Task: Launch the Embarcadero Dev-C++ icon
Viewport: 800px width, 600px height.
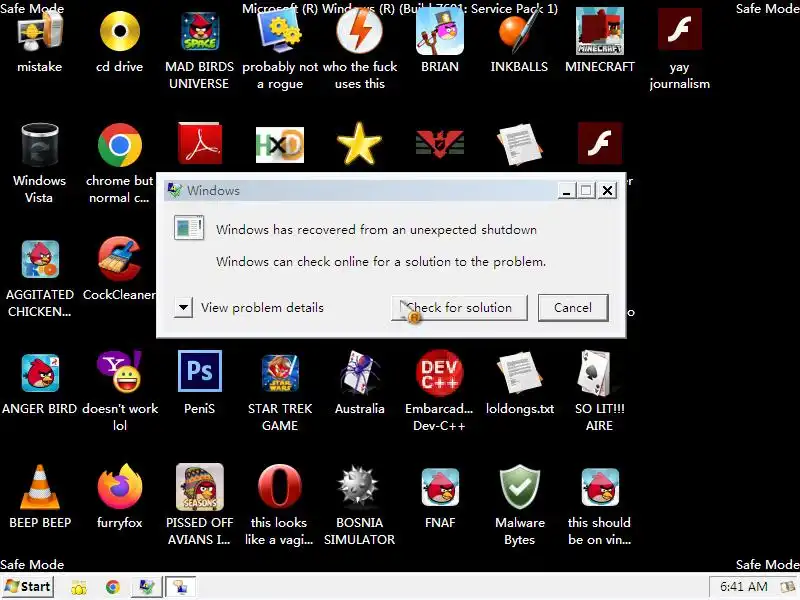Action: 440,372
